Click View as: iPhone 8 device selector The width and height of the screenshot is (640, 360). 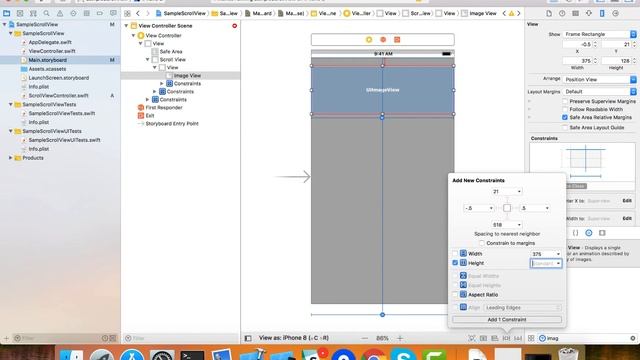294,338
